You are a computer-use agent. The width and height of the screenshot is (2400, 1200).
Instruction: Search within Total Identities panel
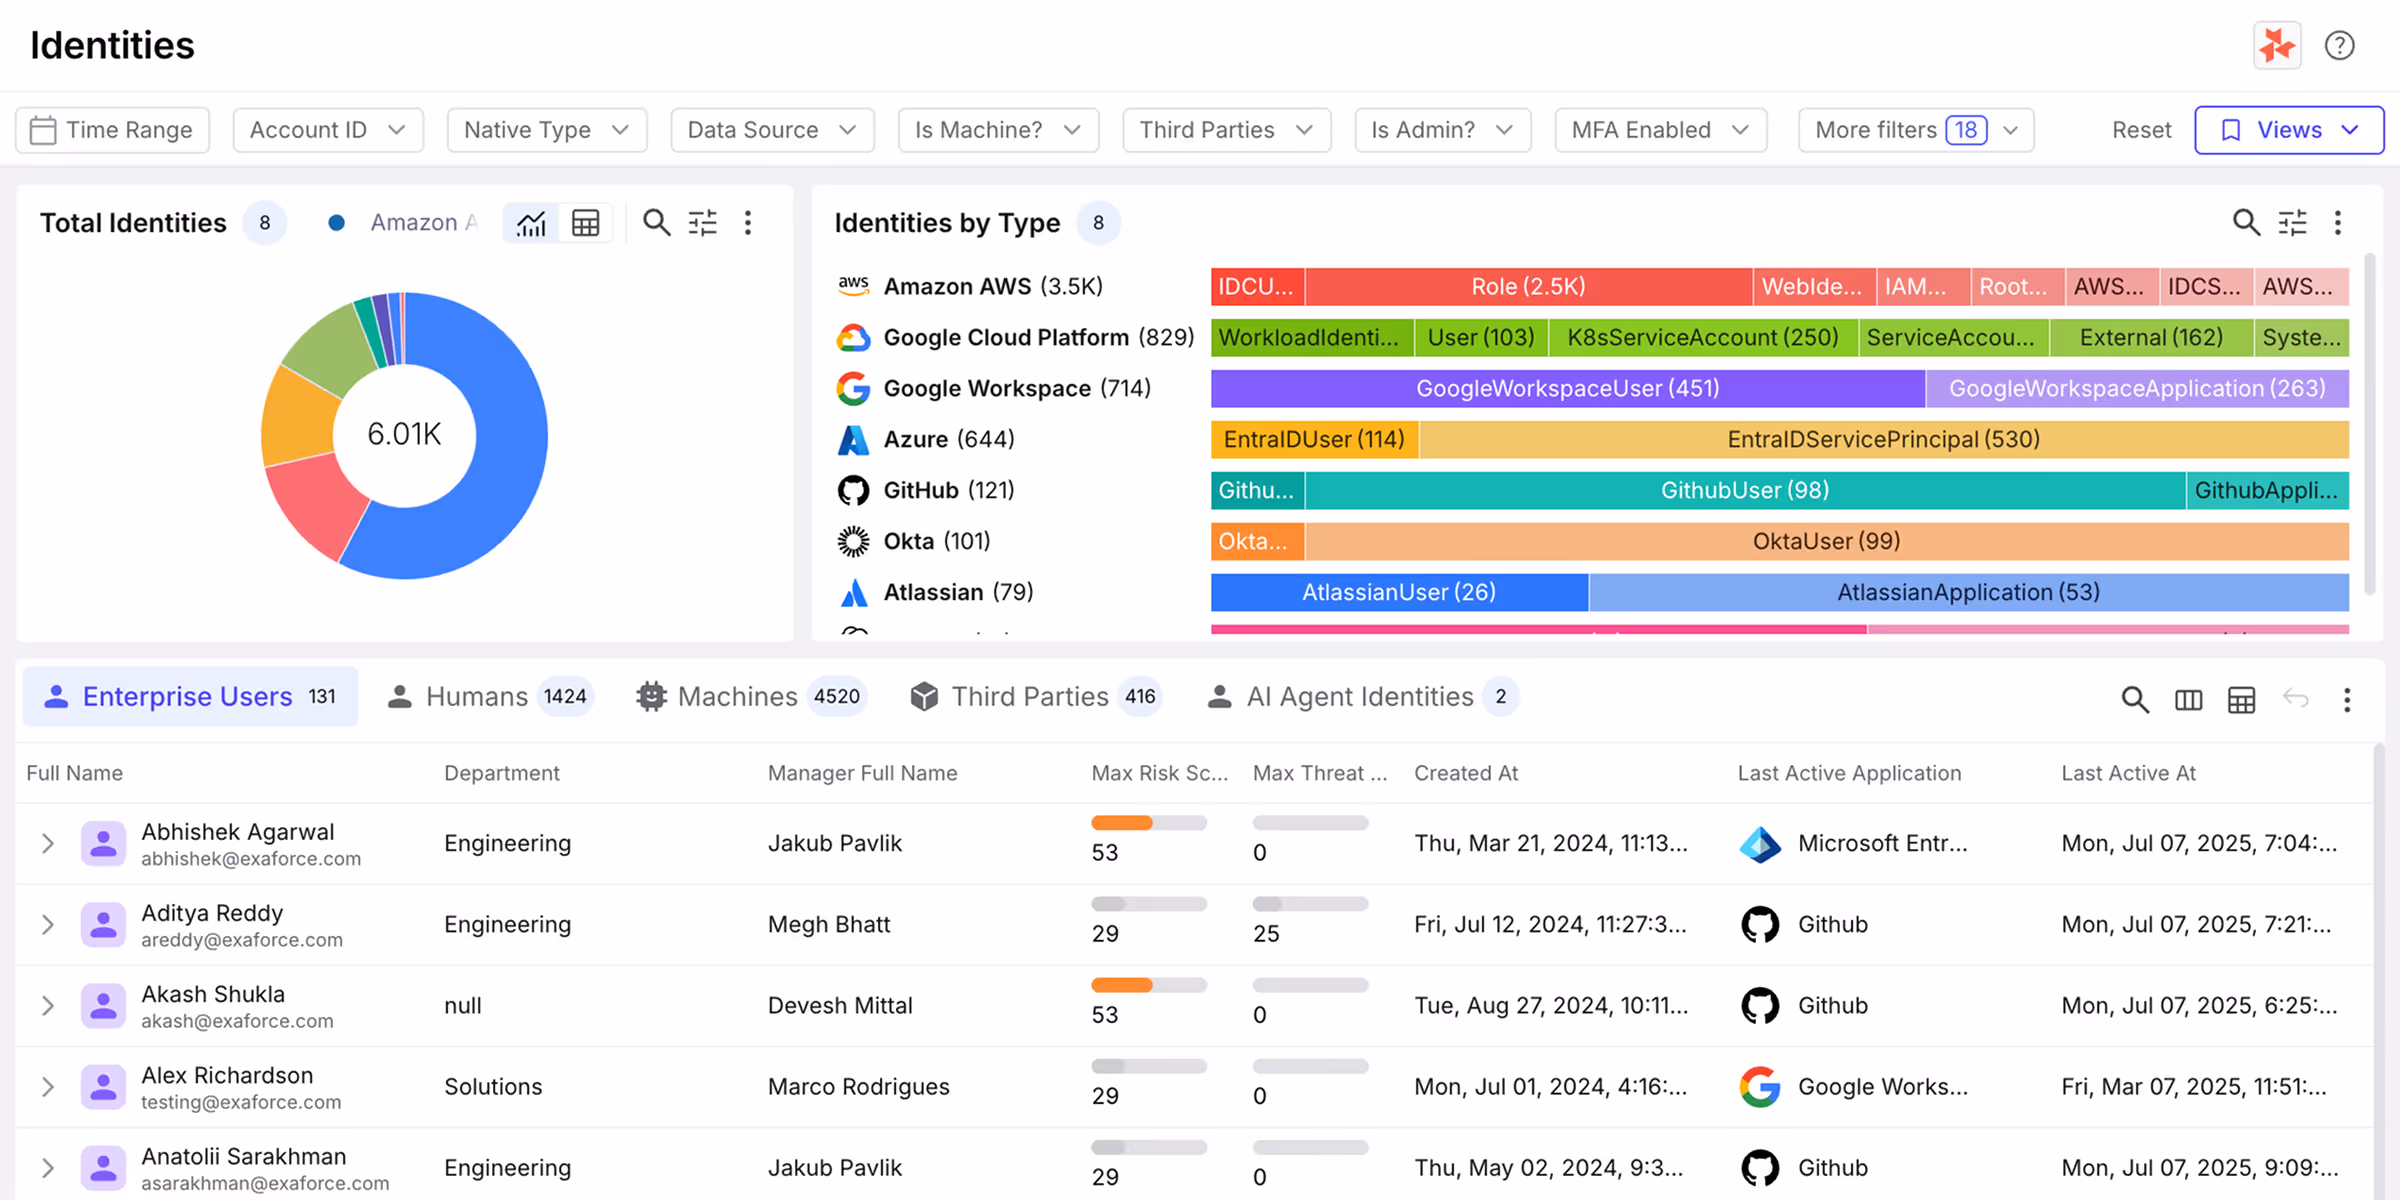coord(656,223)
